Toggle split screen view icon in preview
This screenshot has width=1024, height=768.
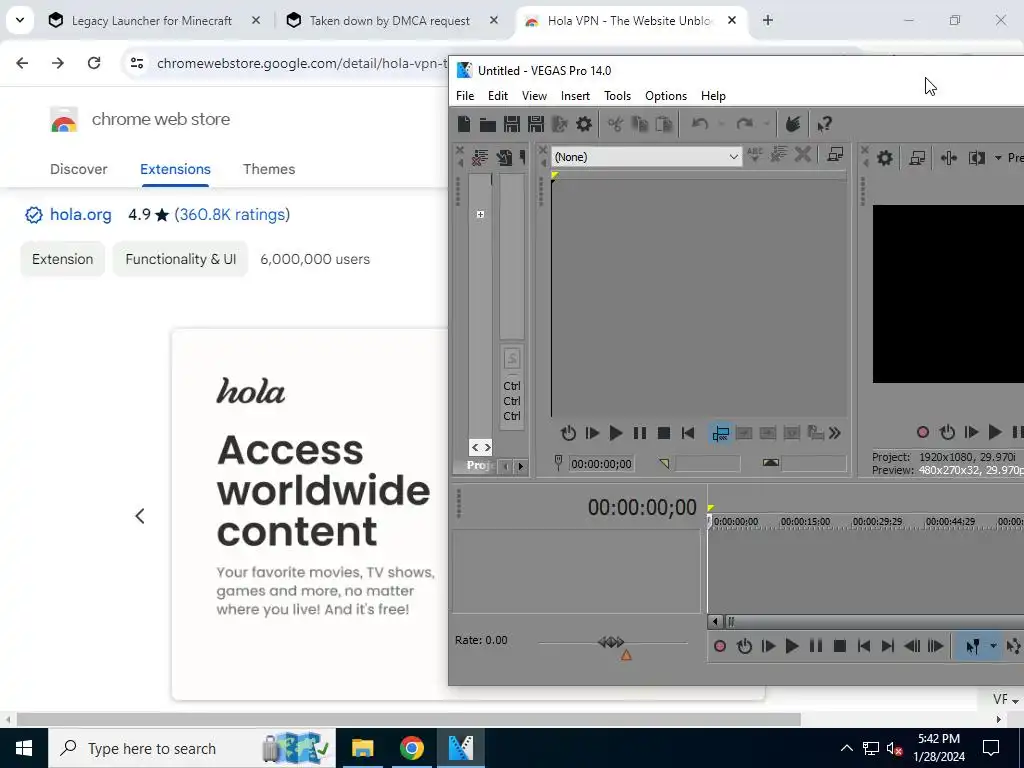tap(977, 157)
